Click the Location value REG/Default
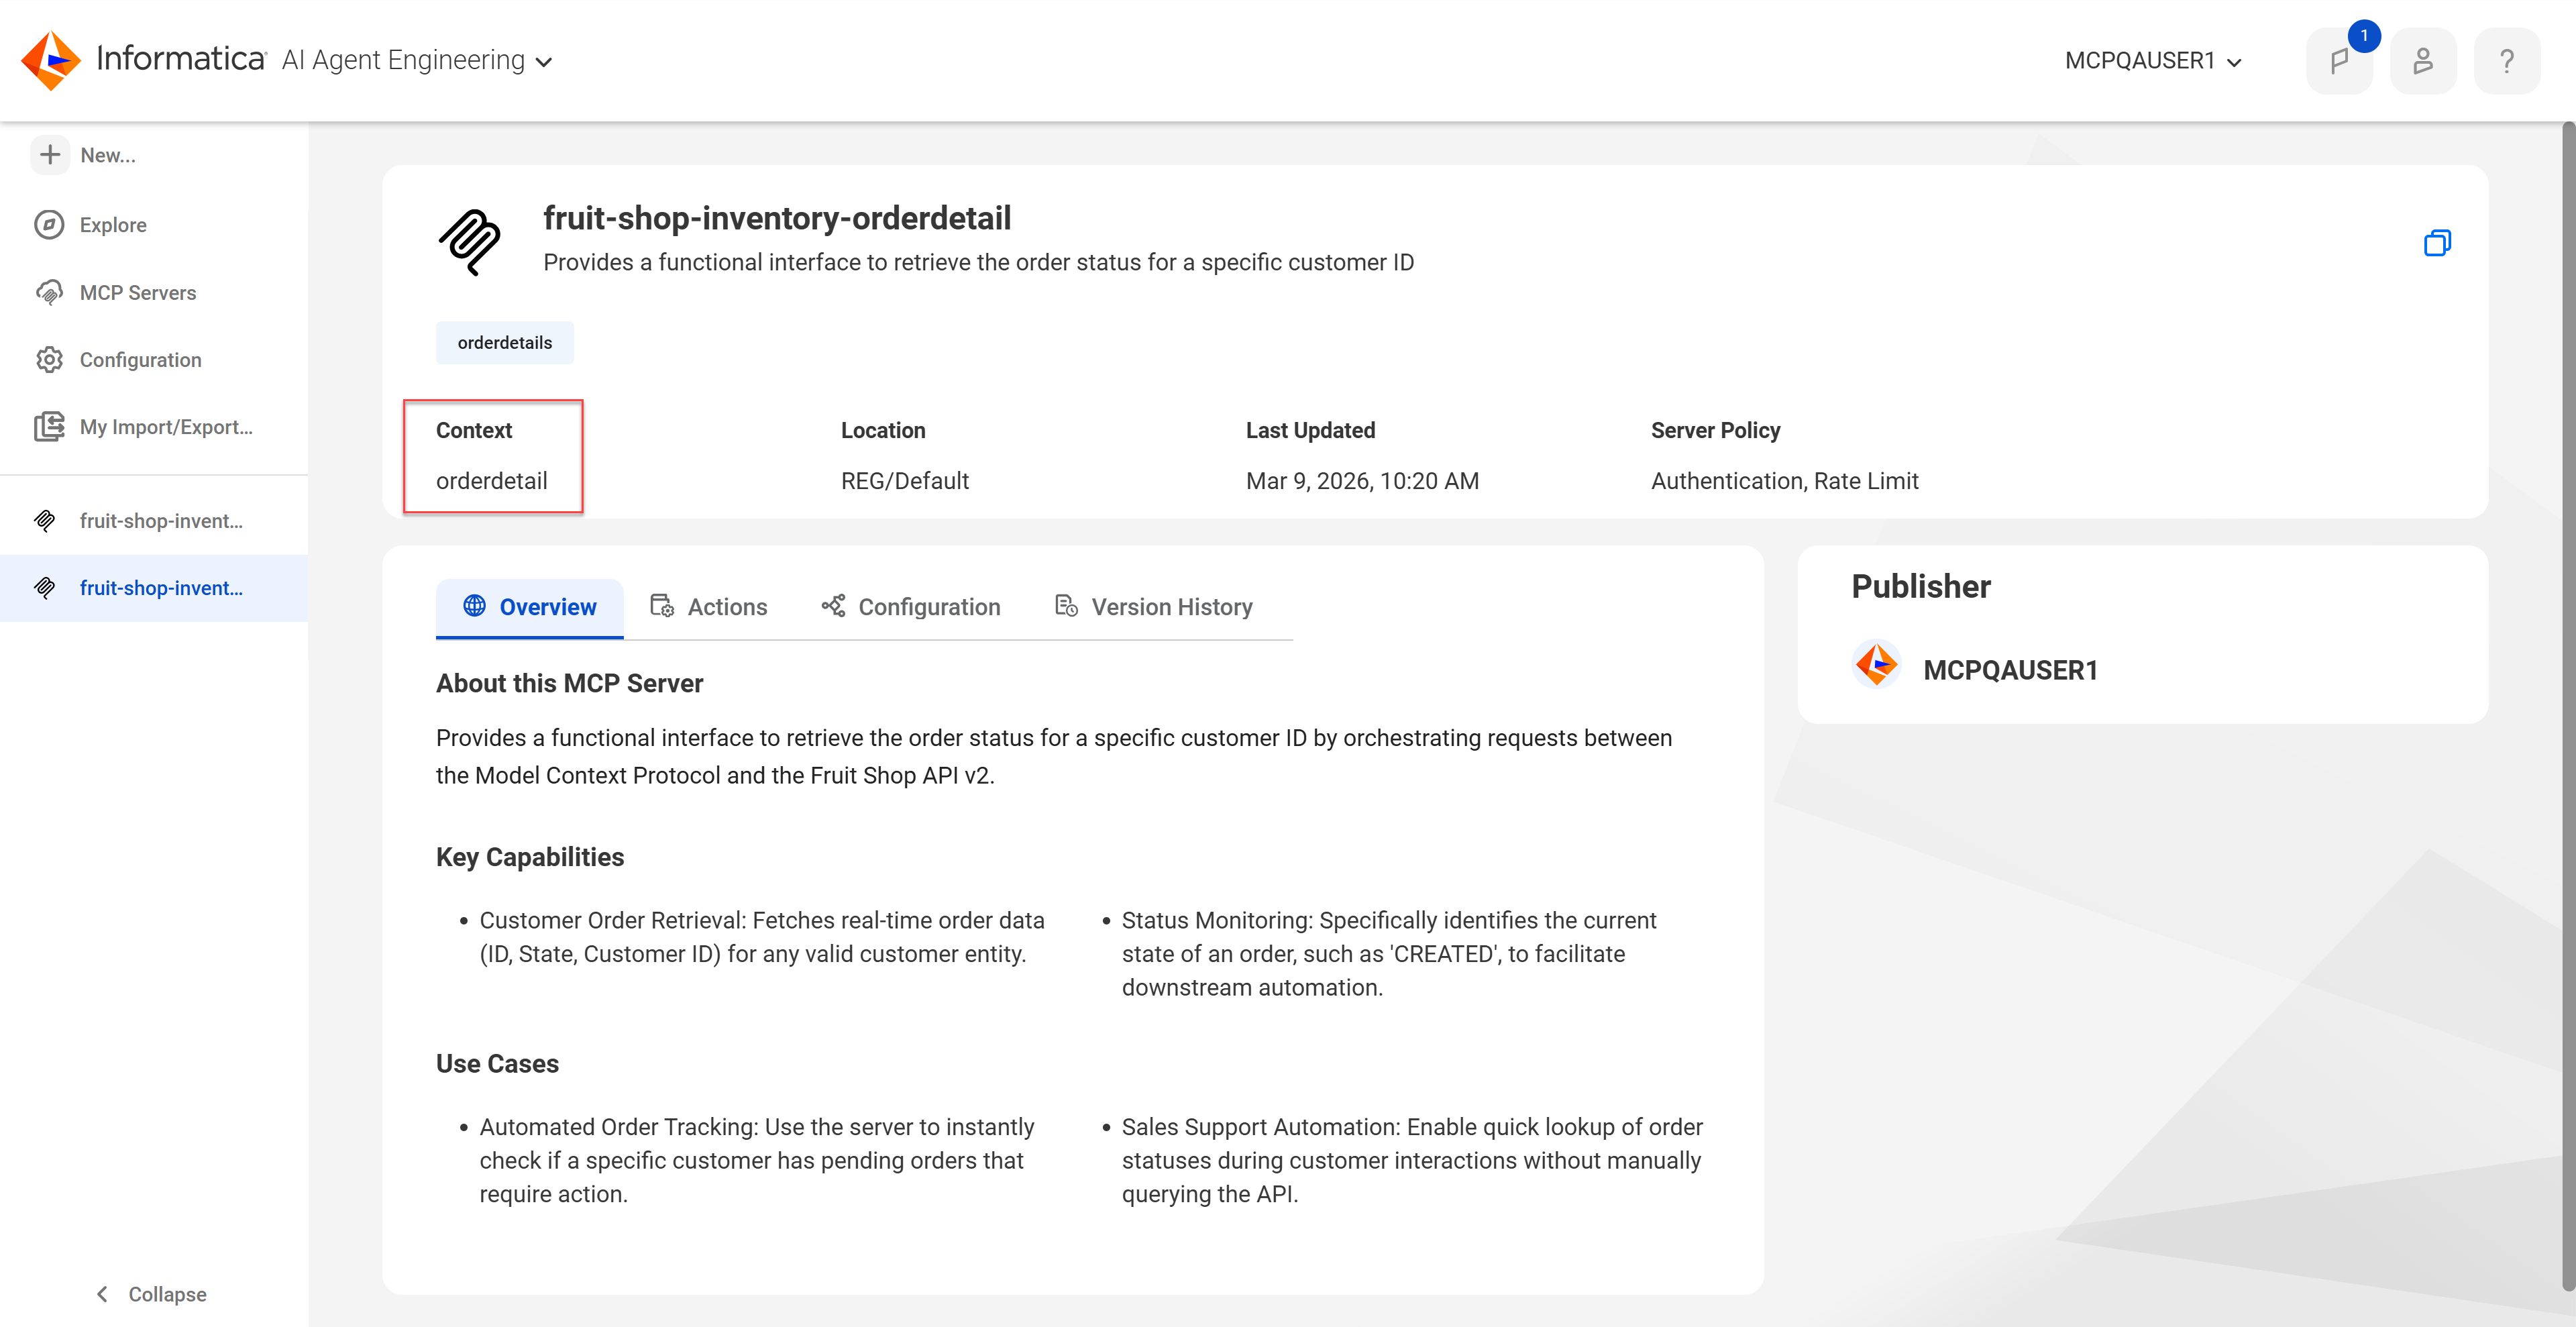 pyautogui.click(x=905, y=481)
